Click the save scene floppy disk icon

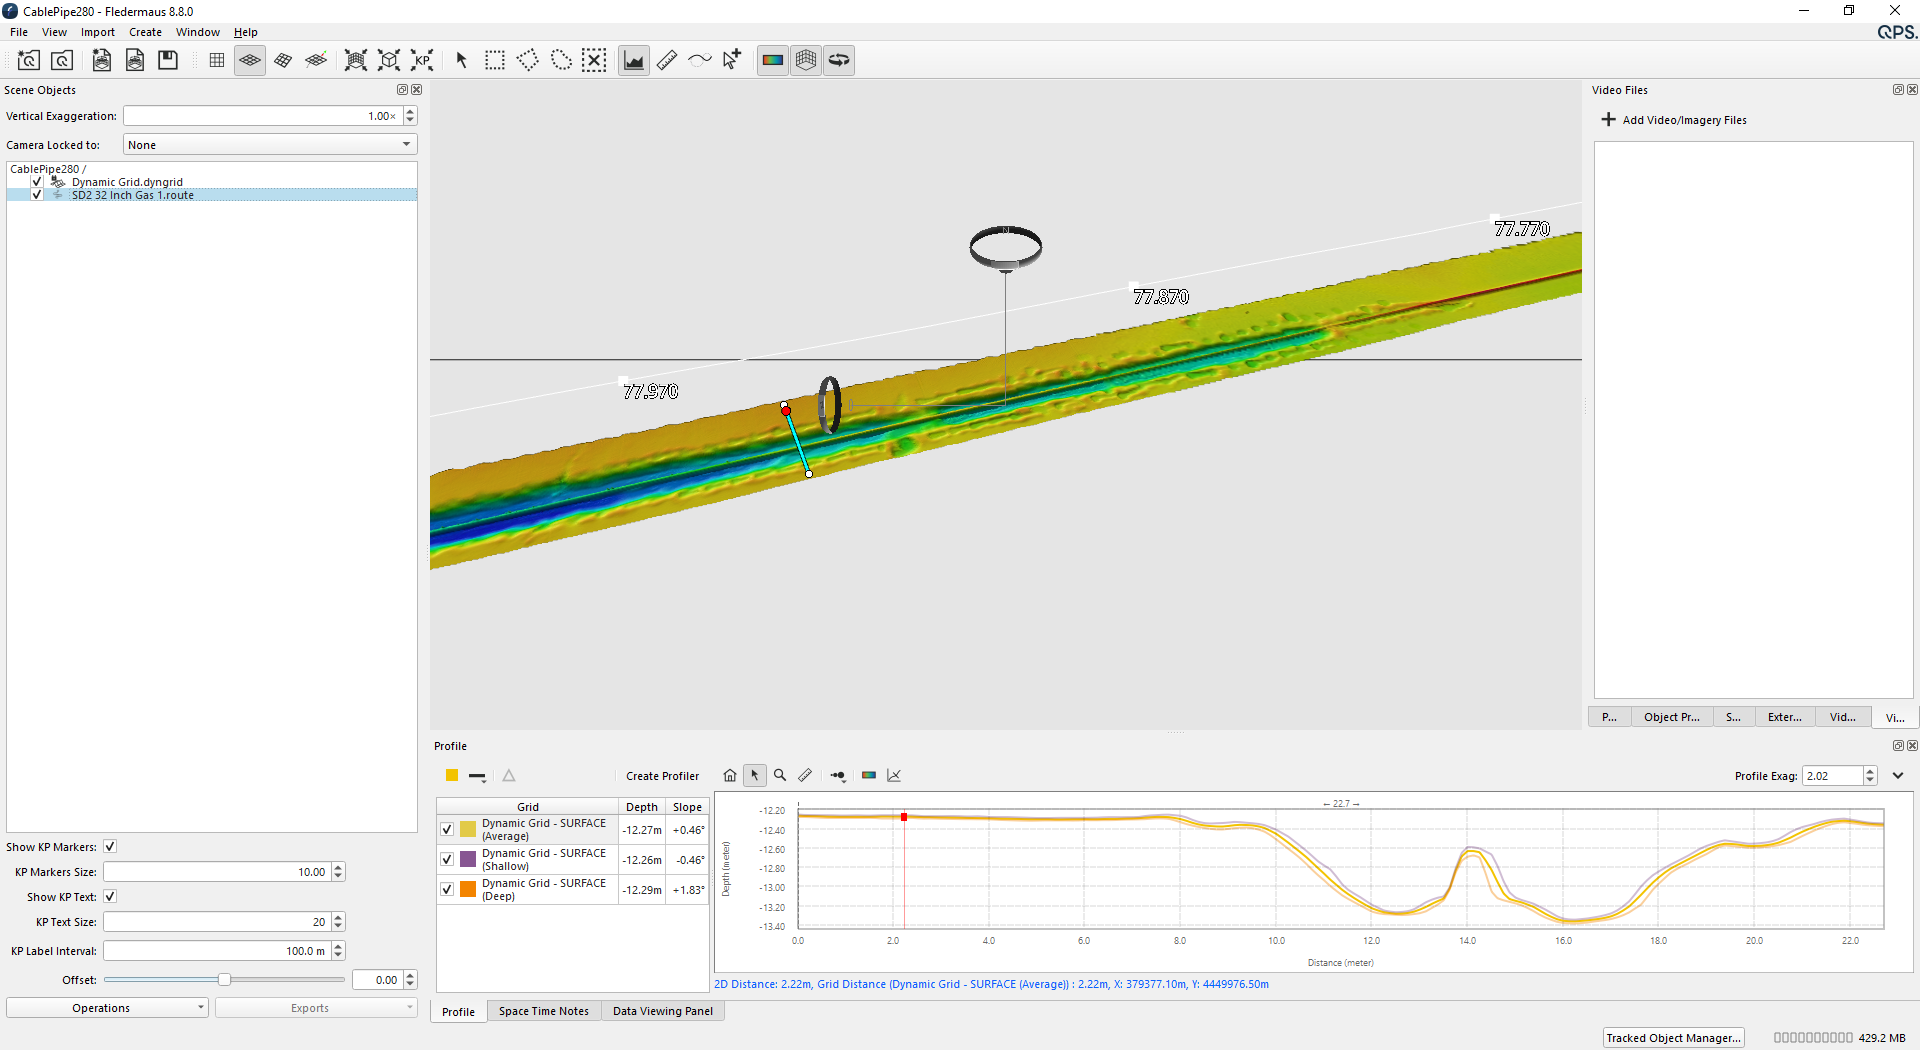coord(168,60)
